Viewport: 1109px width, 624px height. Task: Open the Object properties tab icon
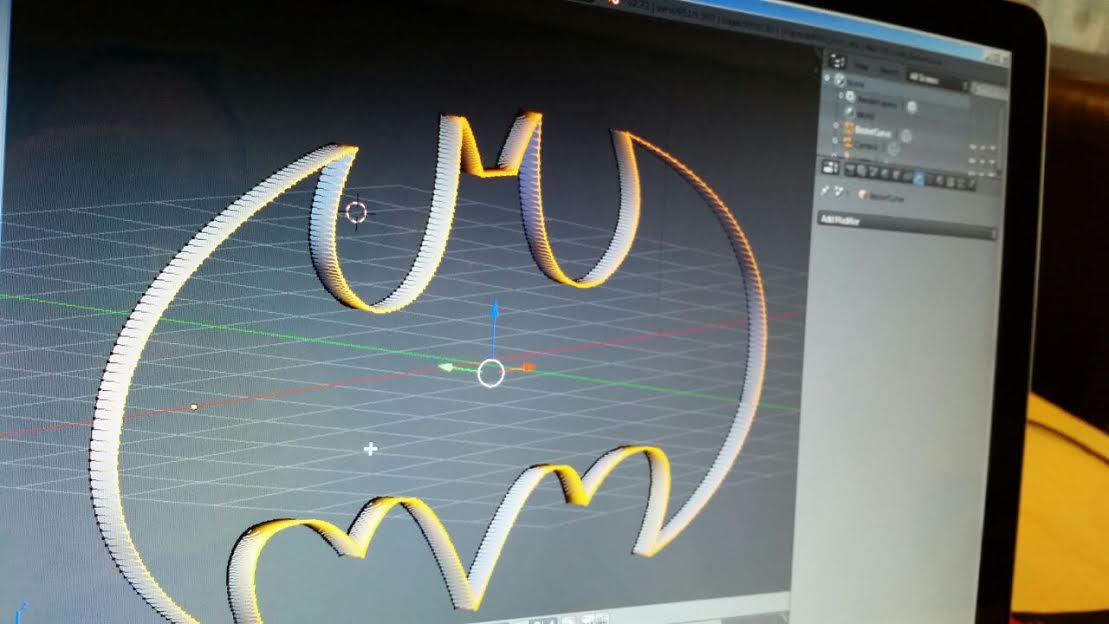coord(896,175)
